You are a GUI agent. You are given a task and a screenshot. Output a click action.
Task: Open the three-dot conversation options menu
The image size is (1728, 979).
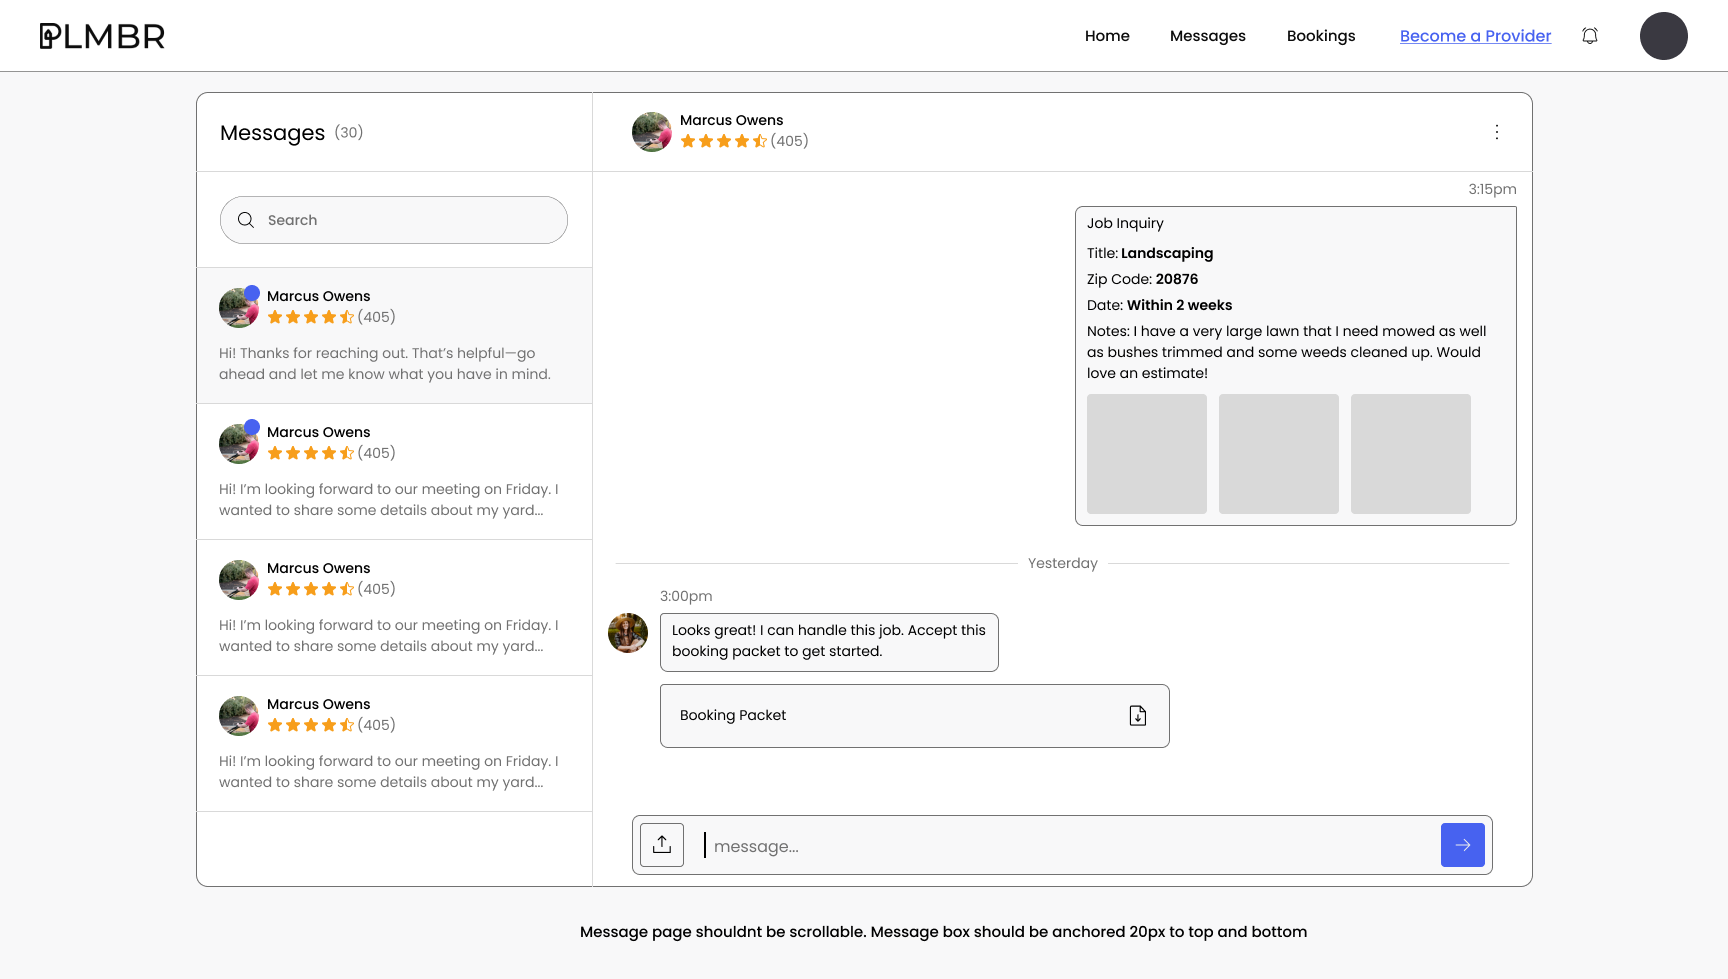(x=1496, y=132)
